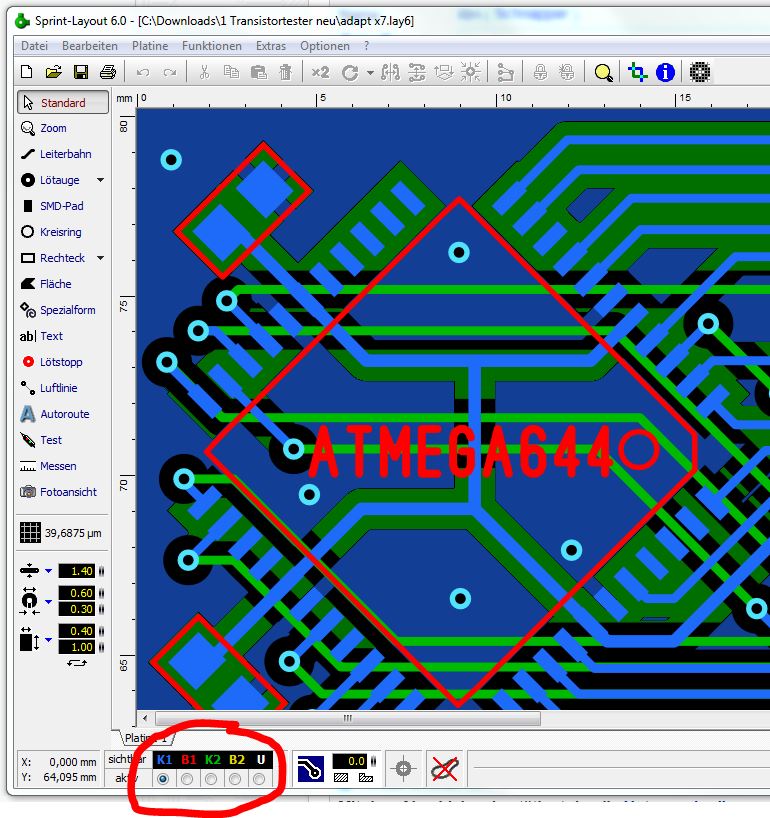Open the Platine menu
Viewport: 770px width, 818px height.
pos(150,46)
